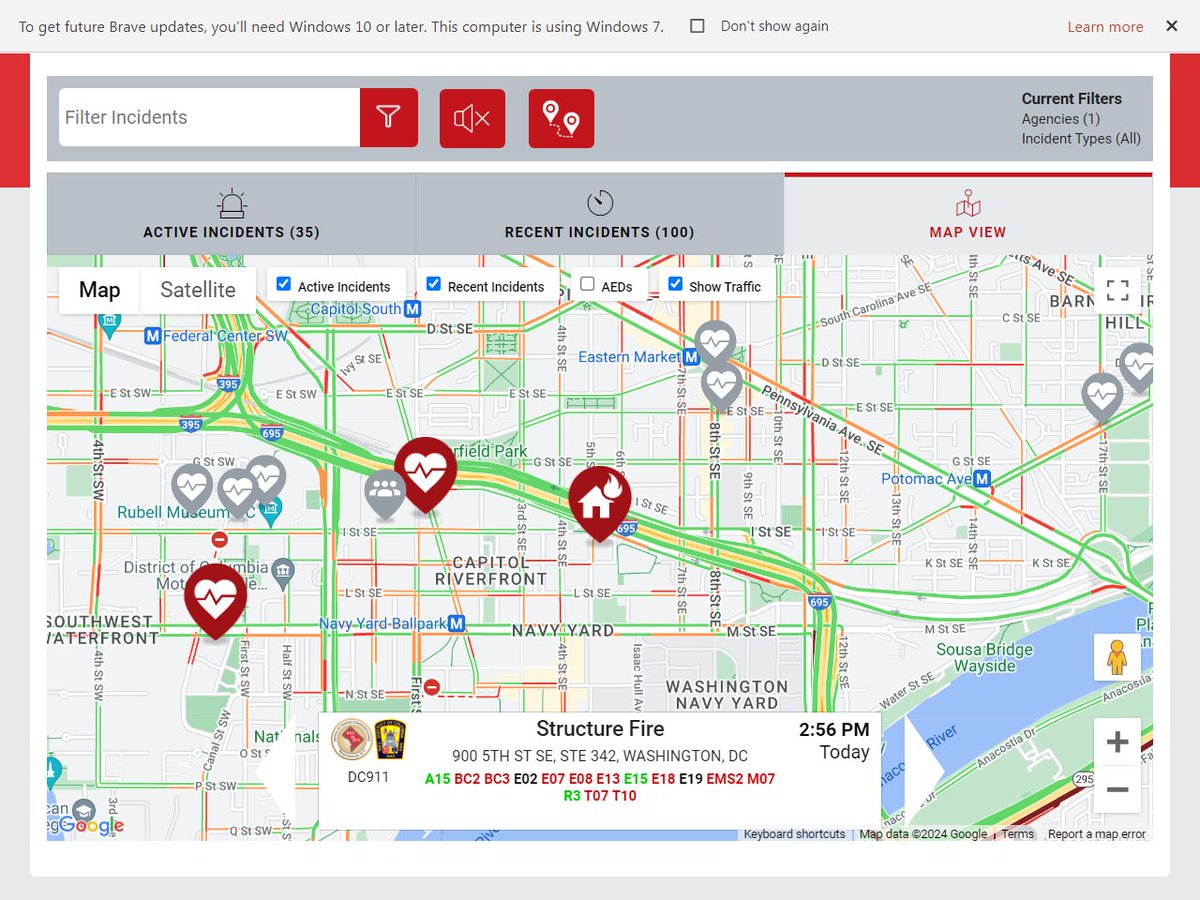Click the Agencies (1) filter text
Viewport: 1200px width, 900px height.
[x=1061, y=119]
